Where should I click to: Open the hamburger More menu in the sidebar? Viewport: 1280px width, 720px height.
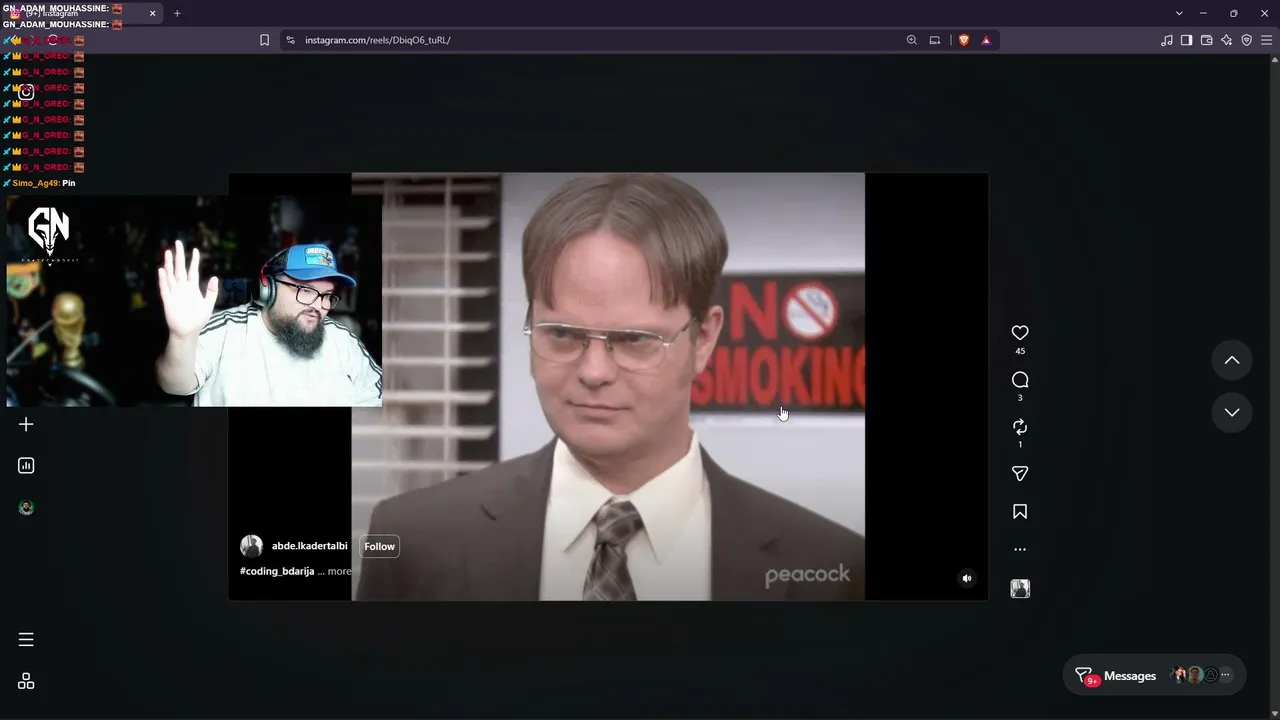[26, 640]
